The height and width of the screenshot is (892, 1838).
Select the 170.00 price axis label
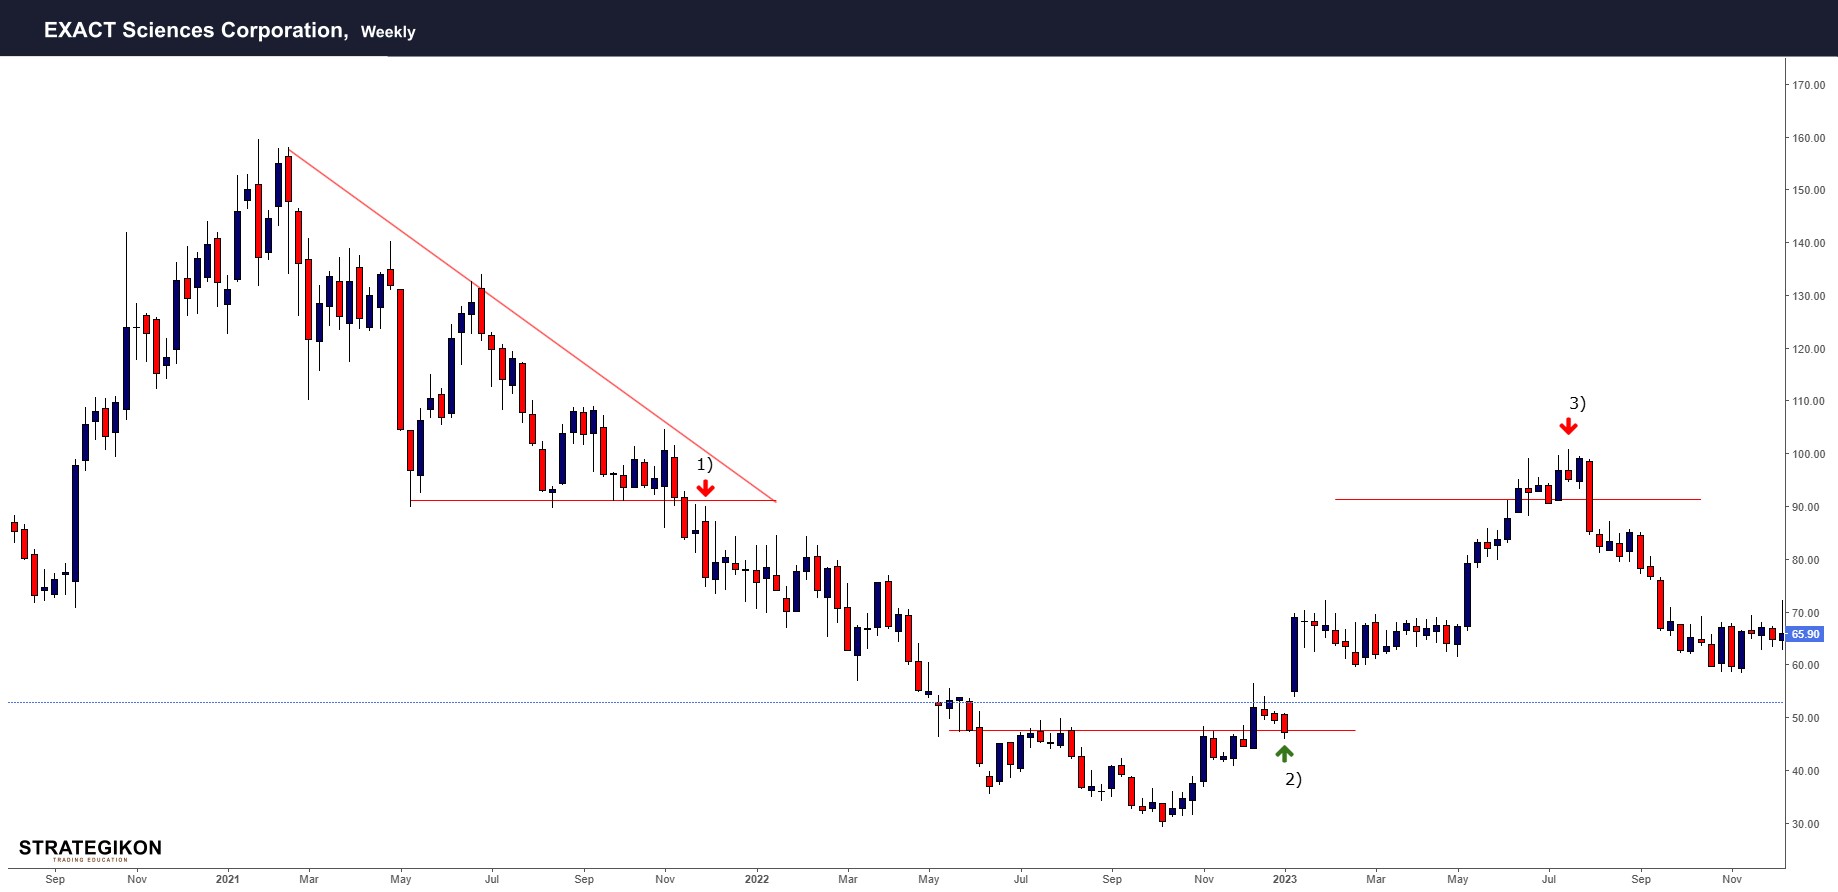[x=1808, y=85]
